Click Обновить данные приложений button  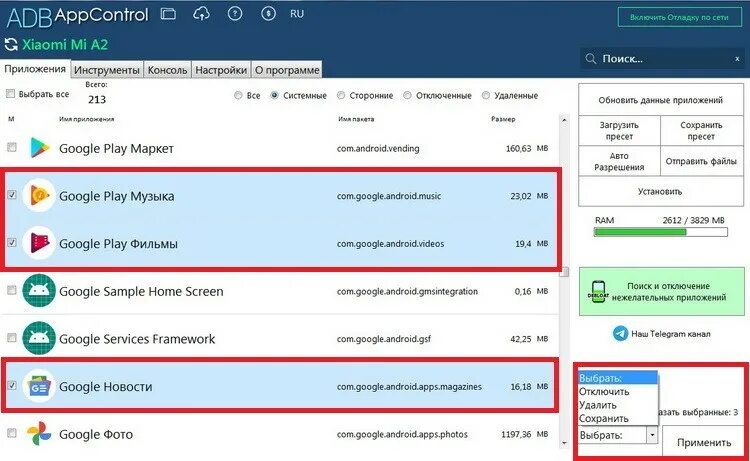(661, 100)
